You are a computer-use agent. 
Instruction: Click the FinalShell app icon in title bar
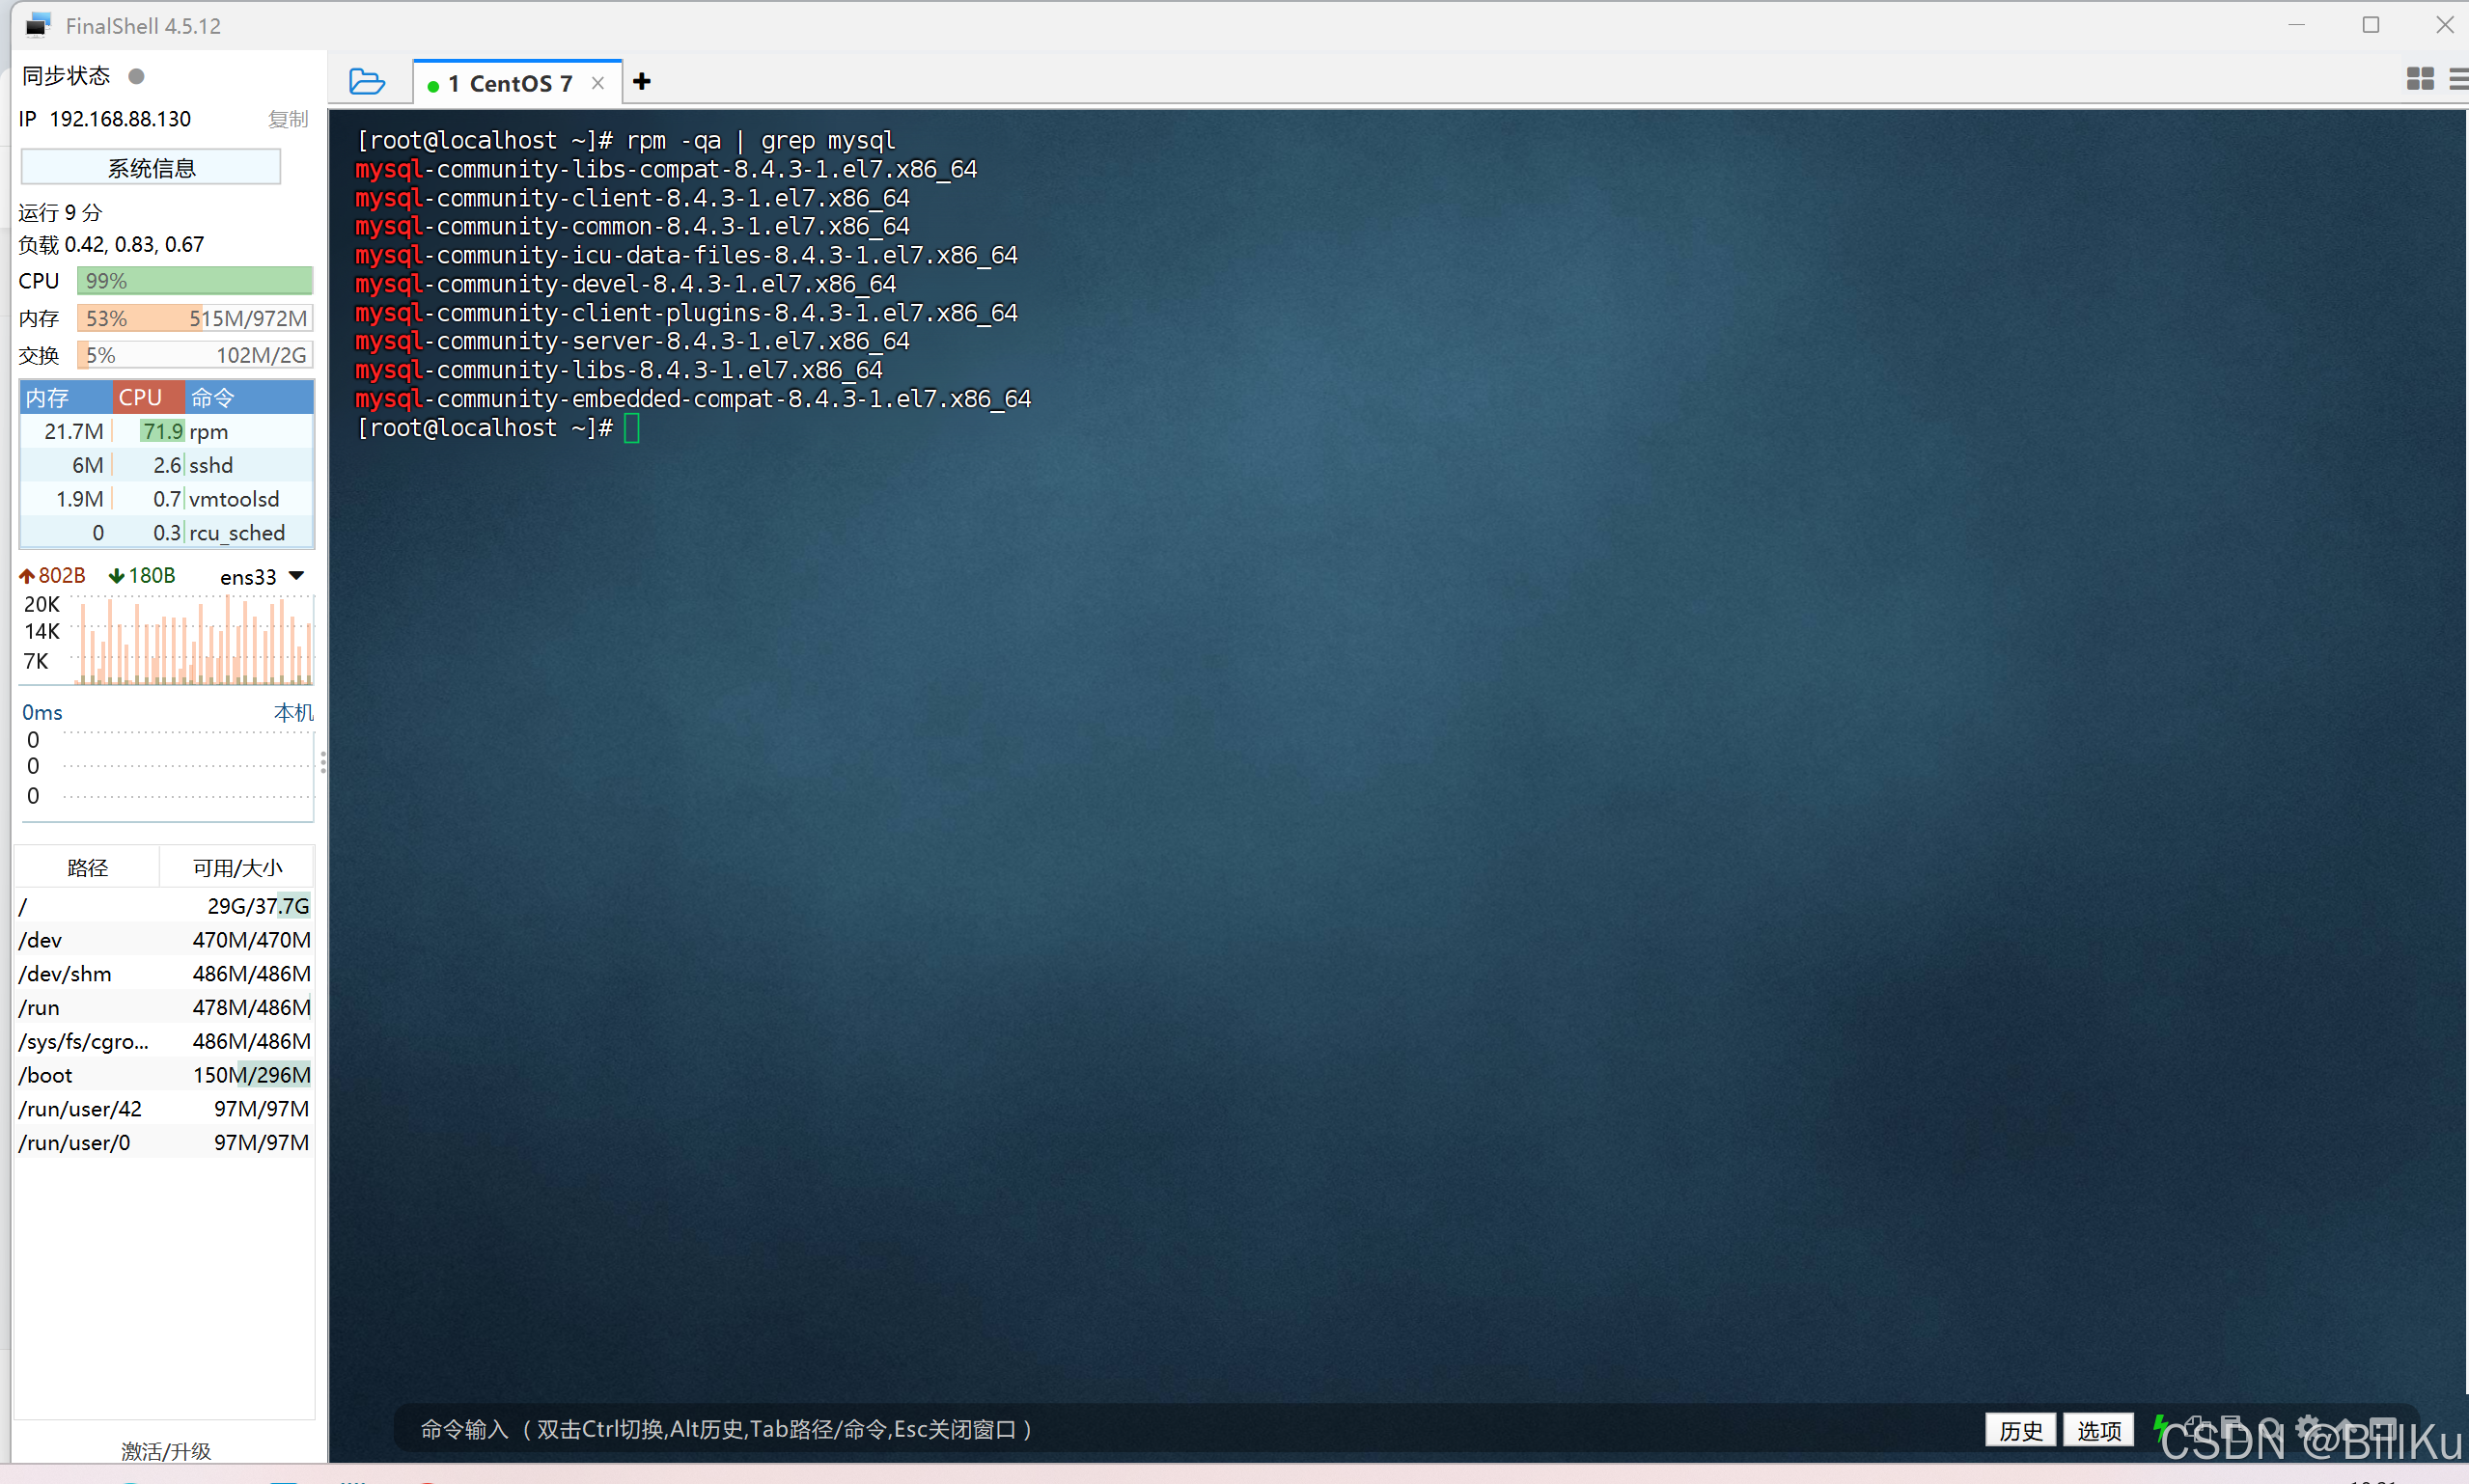click(37, 25)
